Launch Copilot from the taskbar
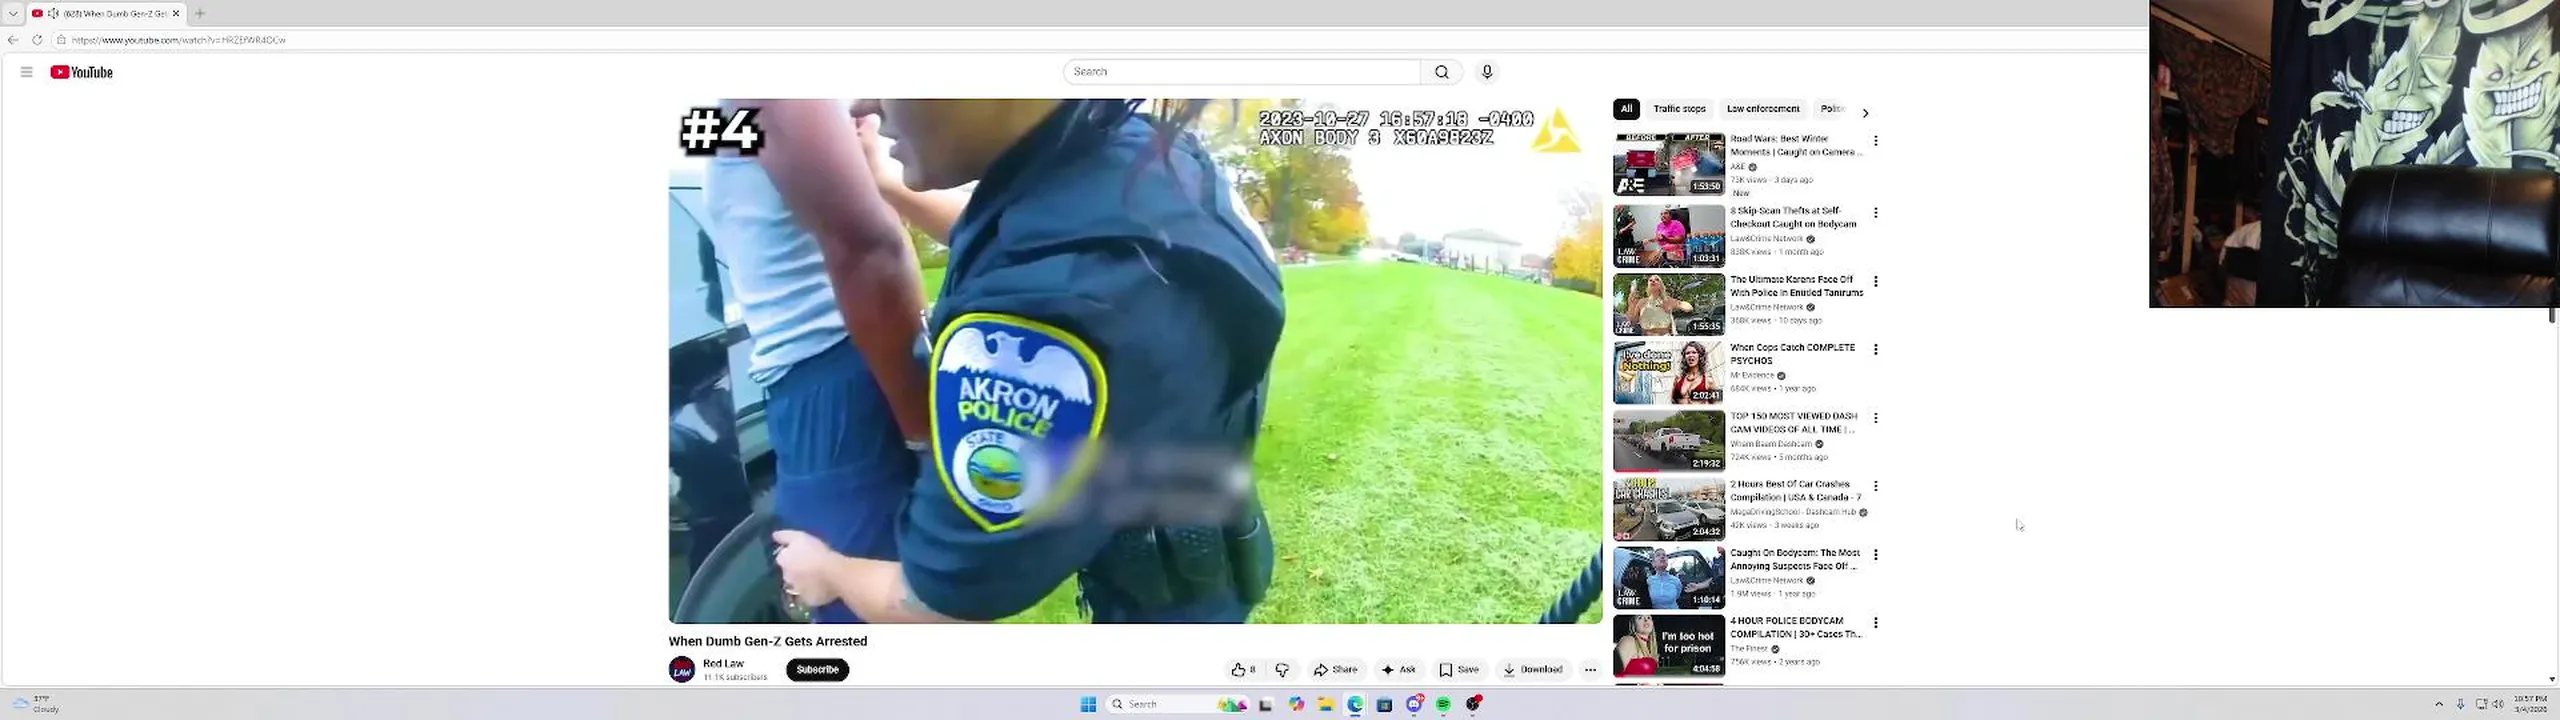Viewport: 2560px width, 720px height. (x=1296, y=705)
